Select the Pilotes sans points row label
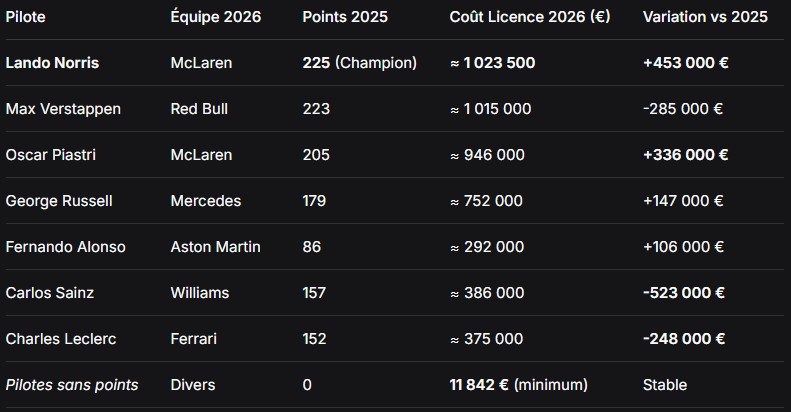Image resolution: width=791 pixels, height=412 pixels. click(72, 385)
